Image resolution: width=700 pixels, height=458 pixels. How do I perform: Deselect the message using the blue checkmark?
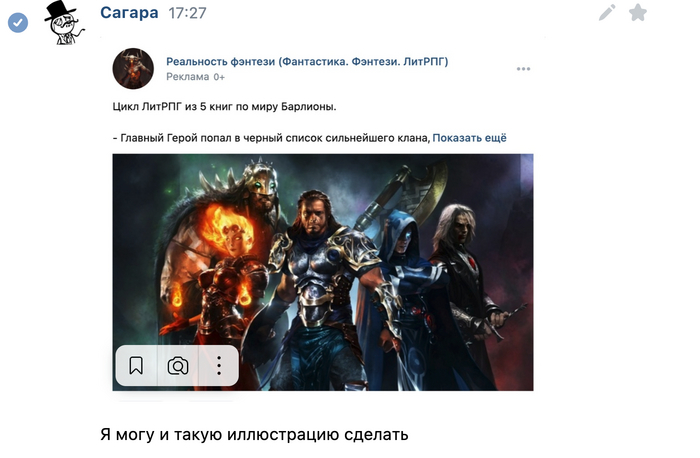(18, 22)
